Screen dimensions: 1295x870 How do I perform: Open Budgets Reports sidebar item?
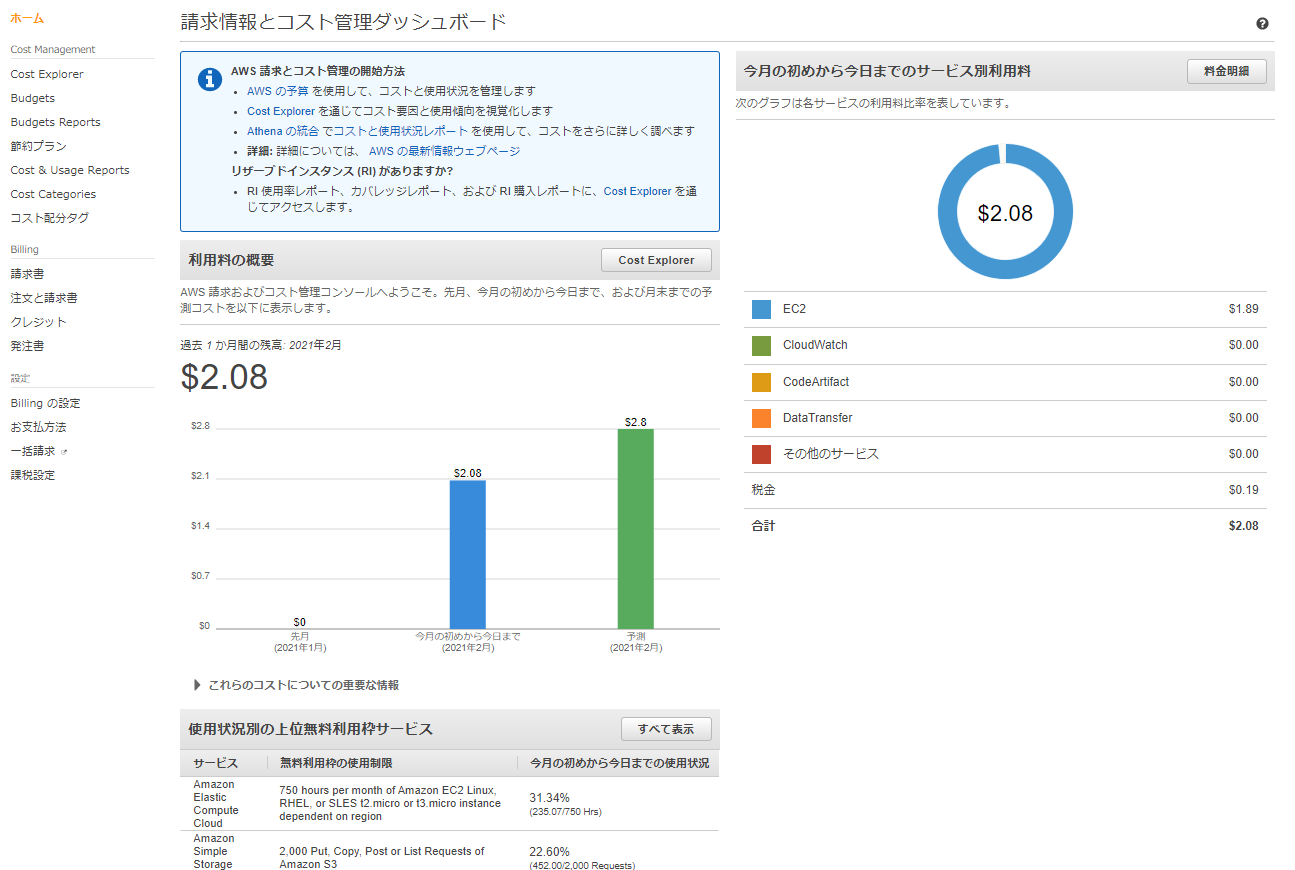pyautogui.click(x=56, y=122)
